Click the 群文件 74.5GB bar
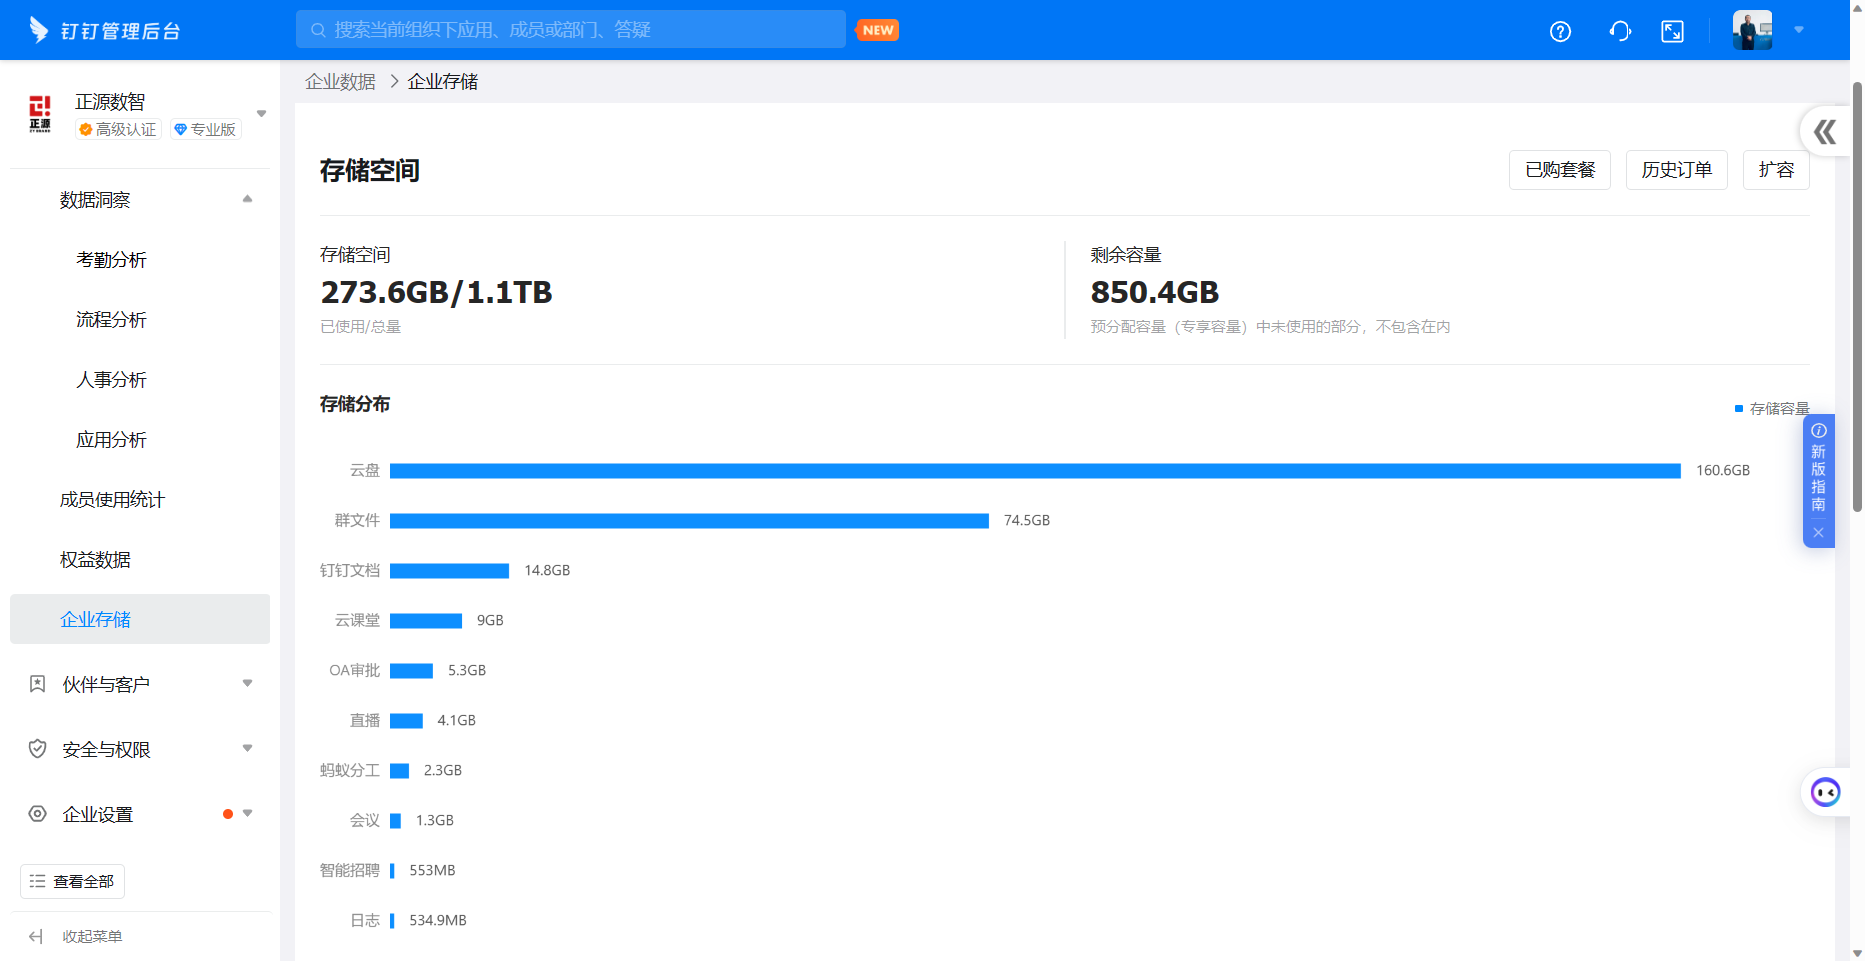 [x=689, y=521]
